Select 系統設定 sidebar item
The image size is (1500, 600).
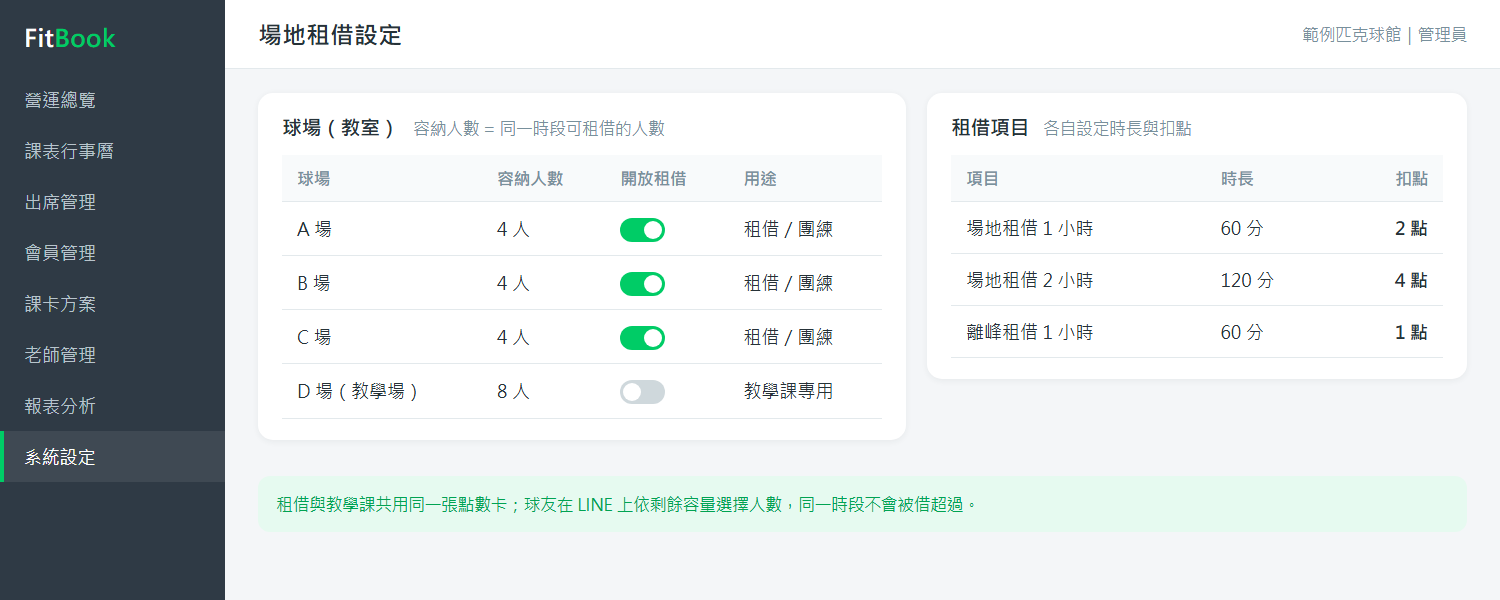[112, 457]
